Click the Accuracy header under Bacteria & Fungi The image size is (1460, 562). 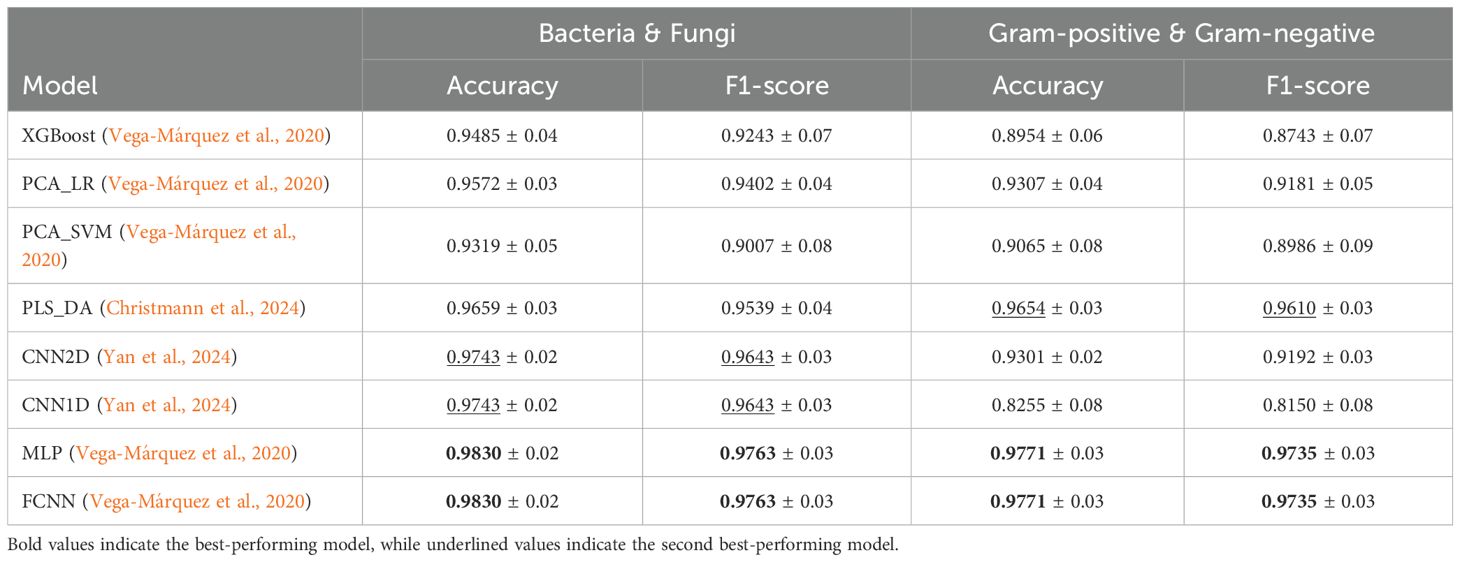point(502,85)
